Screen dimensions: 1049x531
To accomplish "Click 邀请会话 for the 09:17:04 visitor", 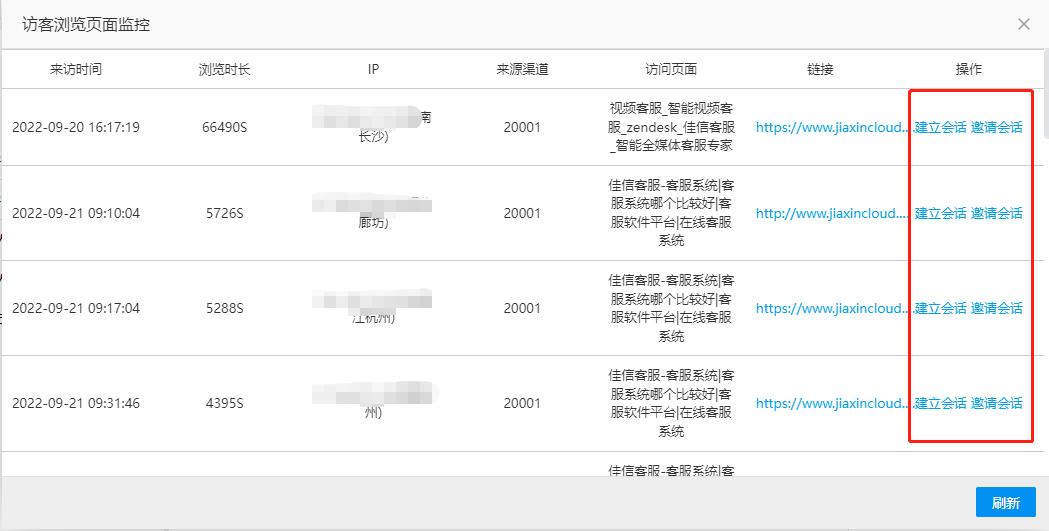I will coord(996,308).
